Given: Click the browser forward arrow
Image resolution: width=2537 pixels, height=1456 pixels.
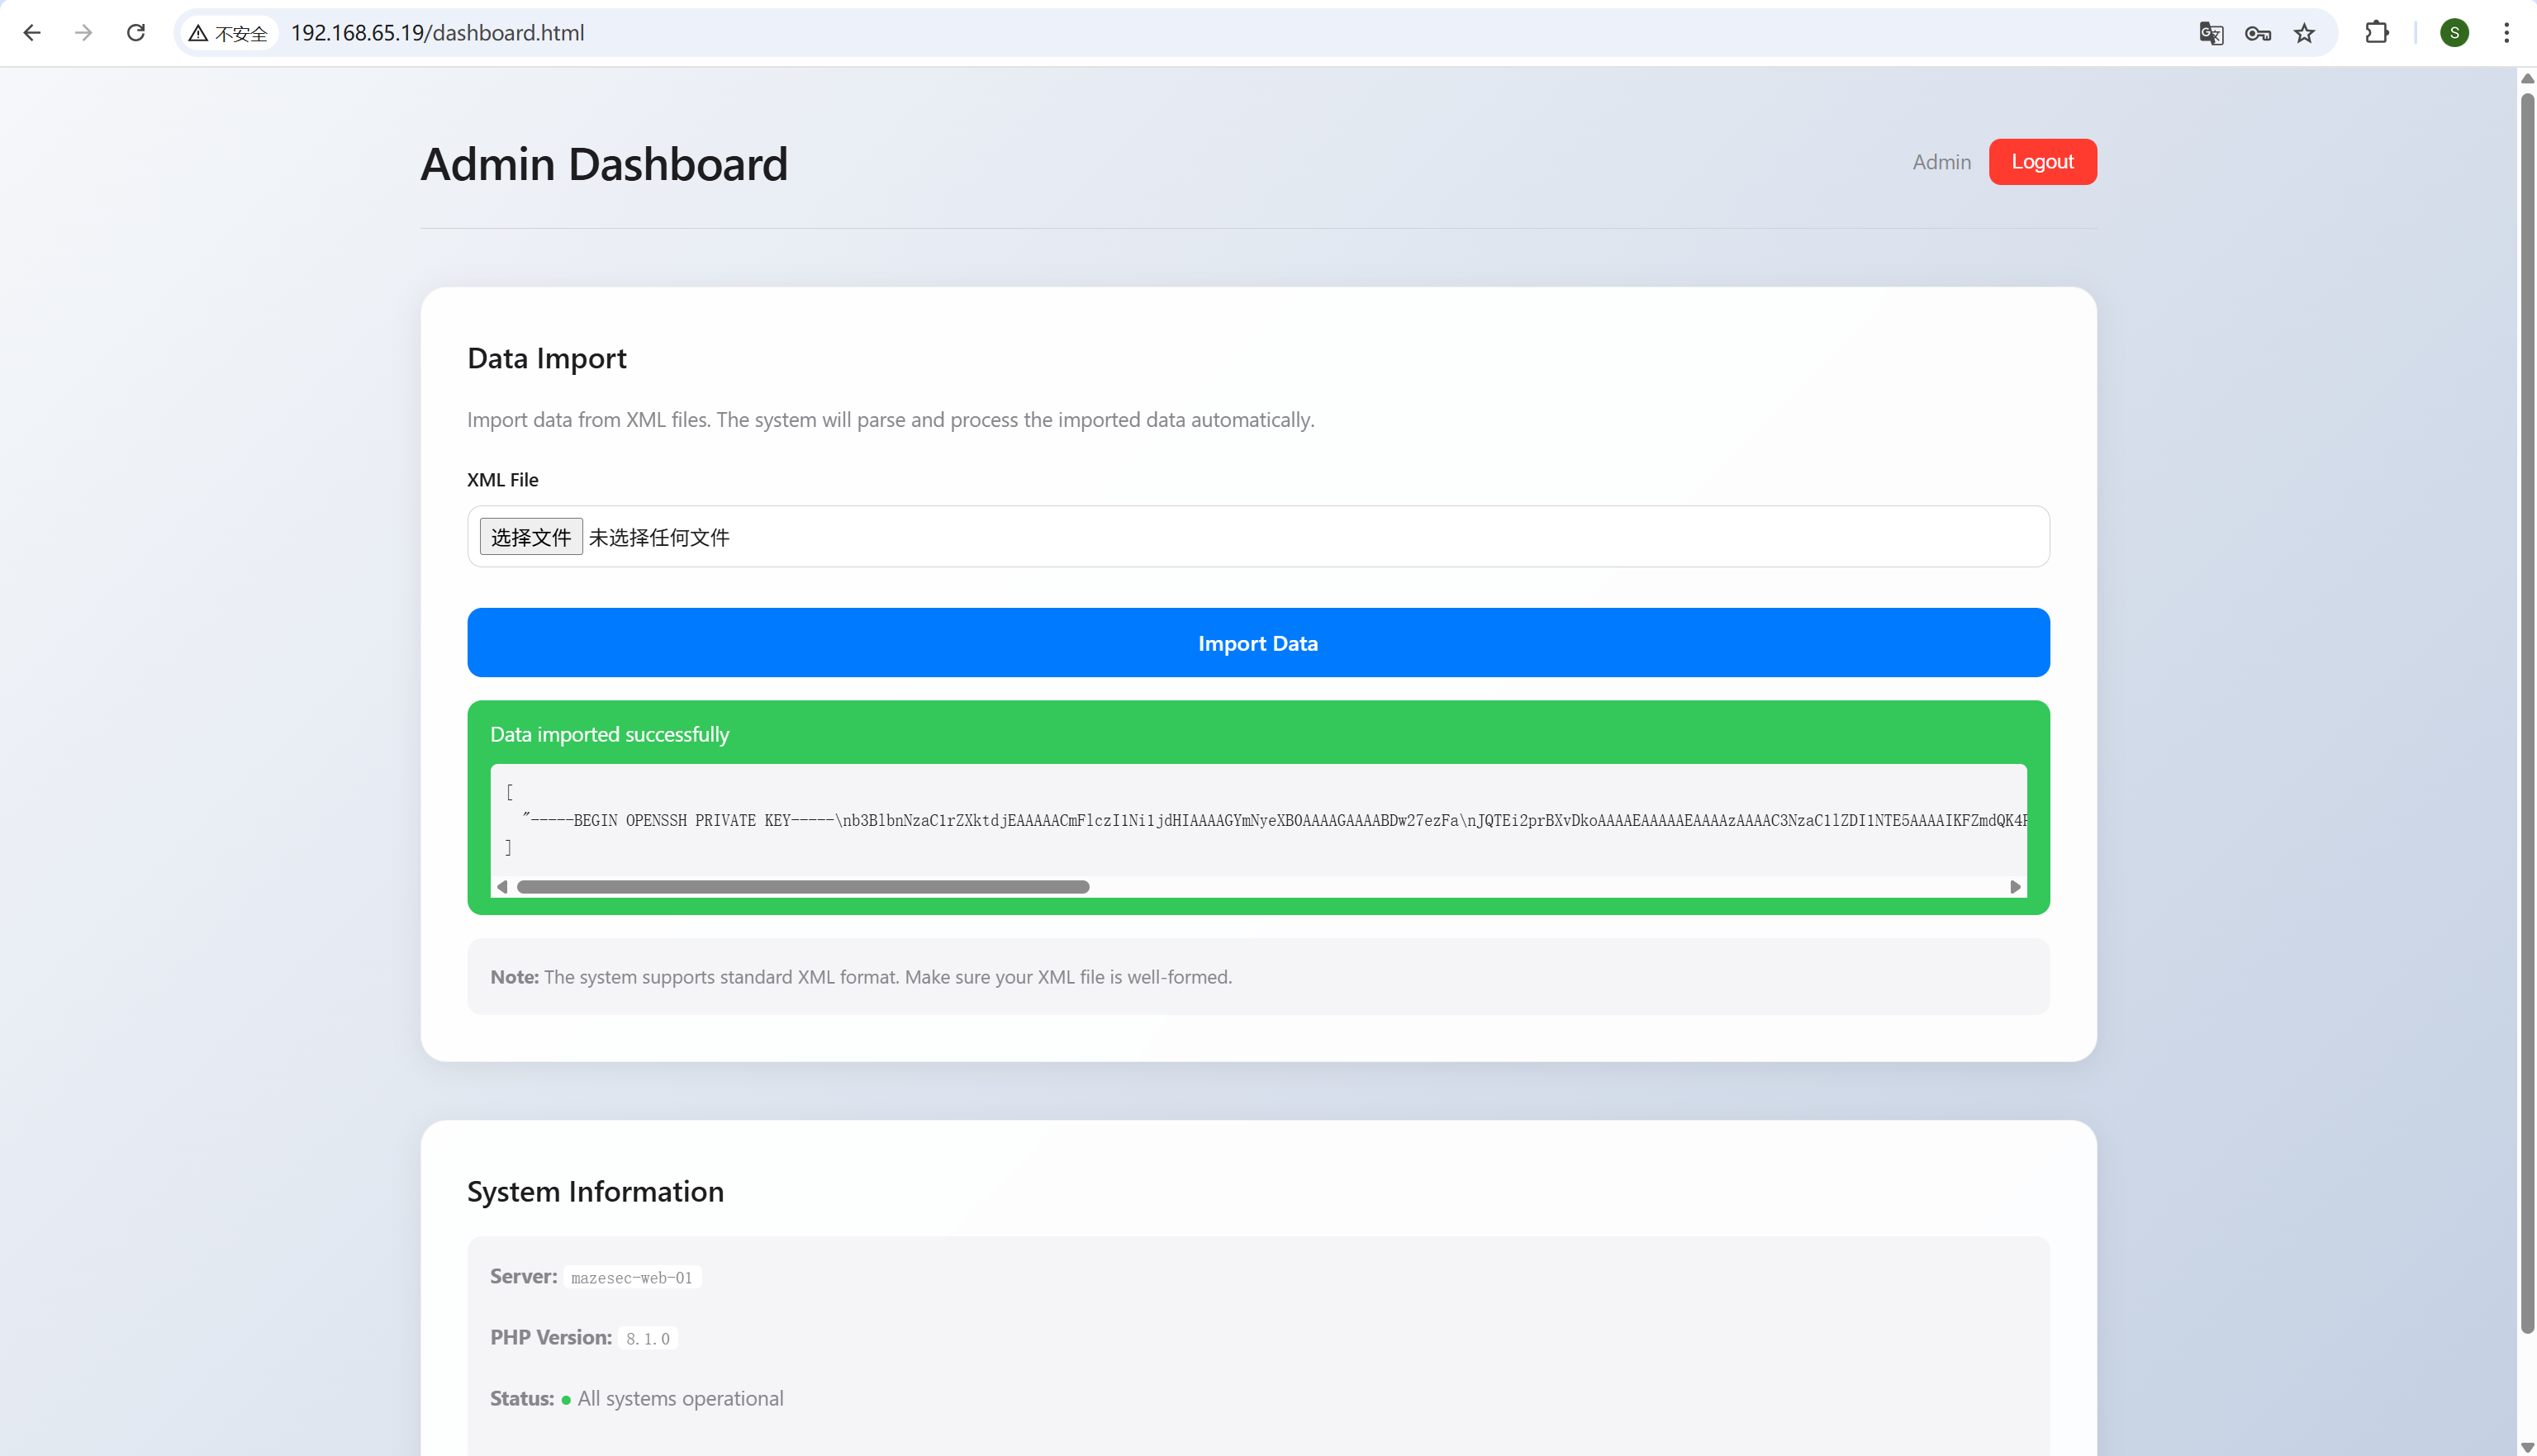Looking at the screenshot, I should click(84, 33).
